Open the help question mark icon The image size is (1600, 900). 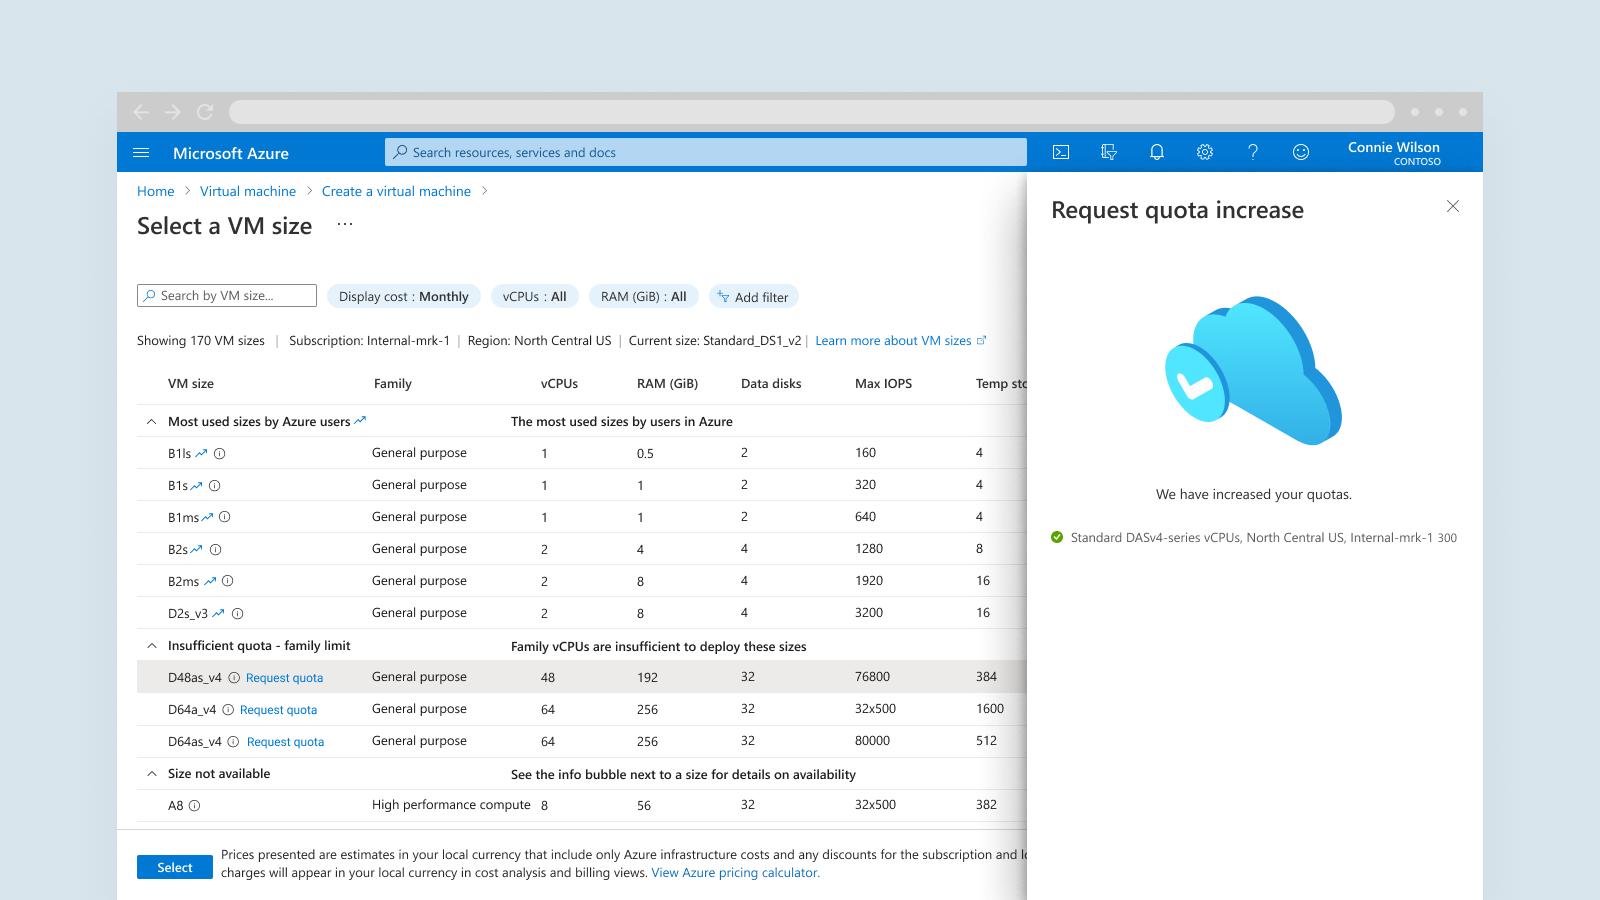pos(1253,152)
